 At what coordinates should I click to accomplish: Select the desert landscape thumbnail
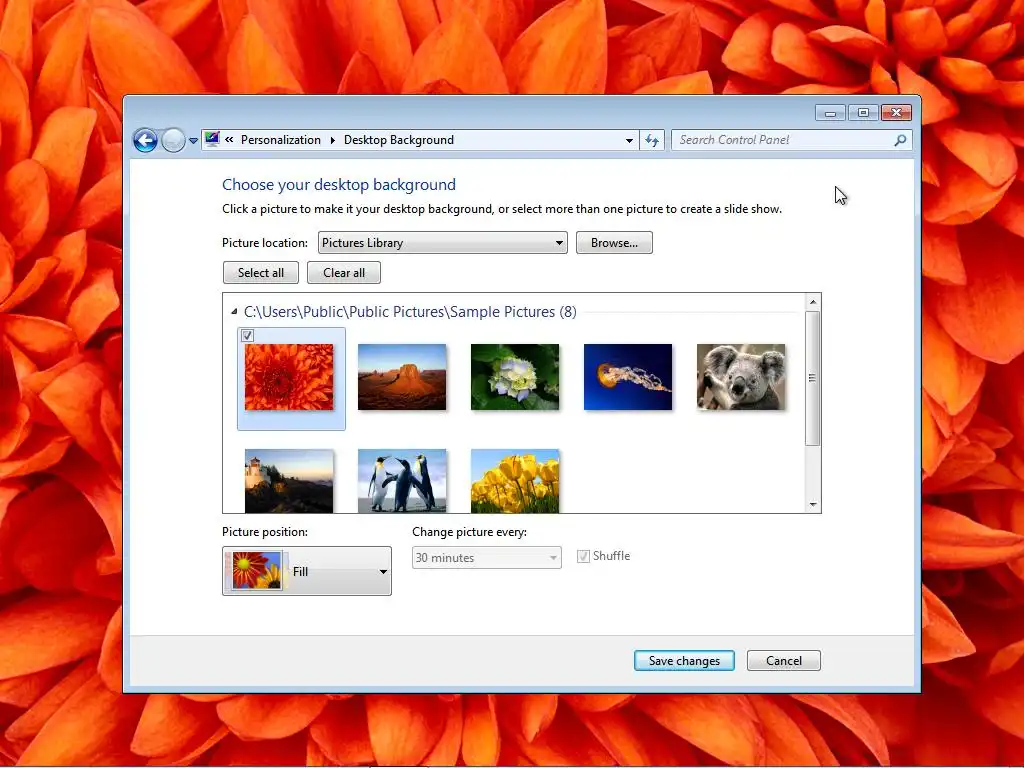tap(402, 377)
